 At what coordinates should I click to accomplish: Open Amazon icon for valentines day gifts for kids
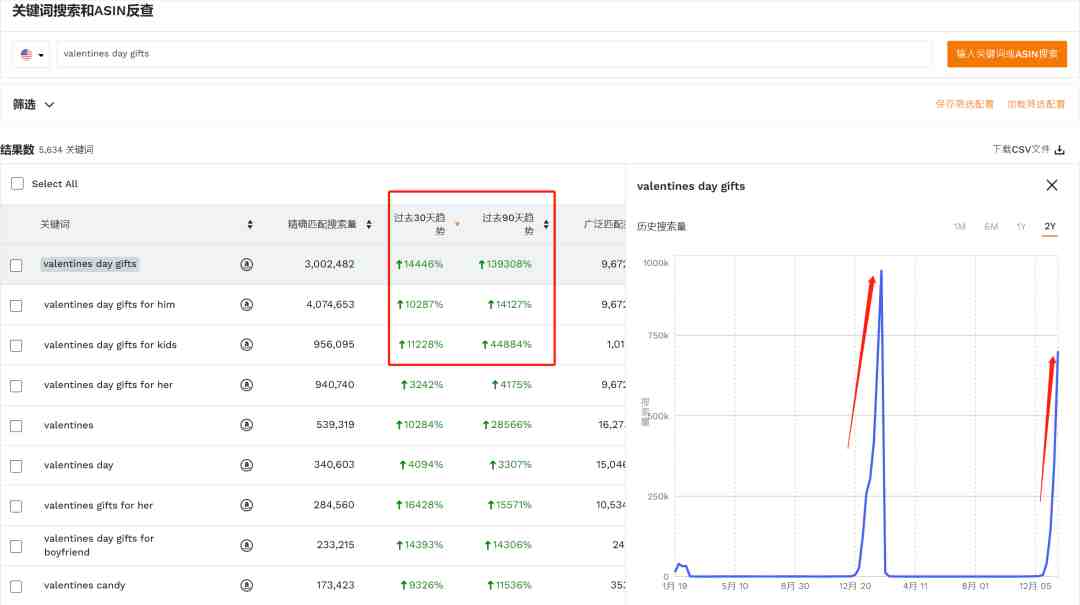(247, 345)
